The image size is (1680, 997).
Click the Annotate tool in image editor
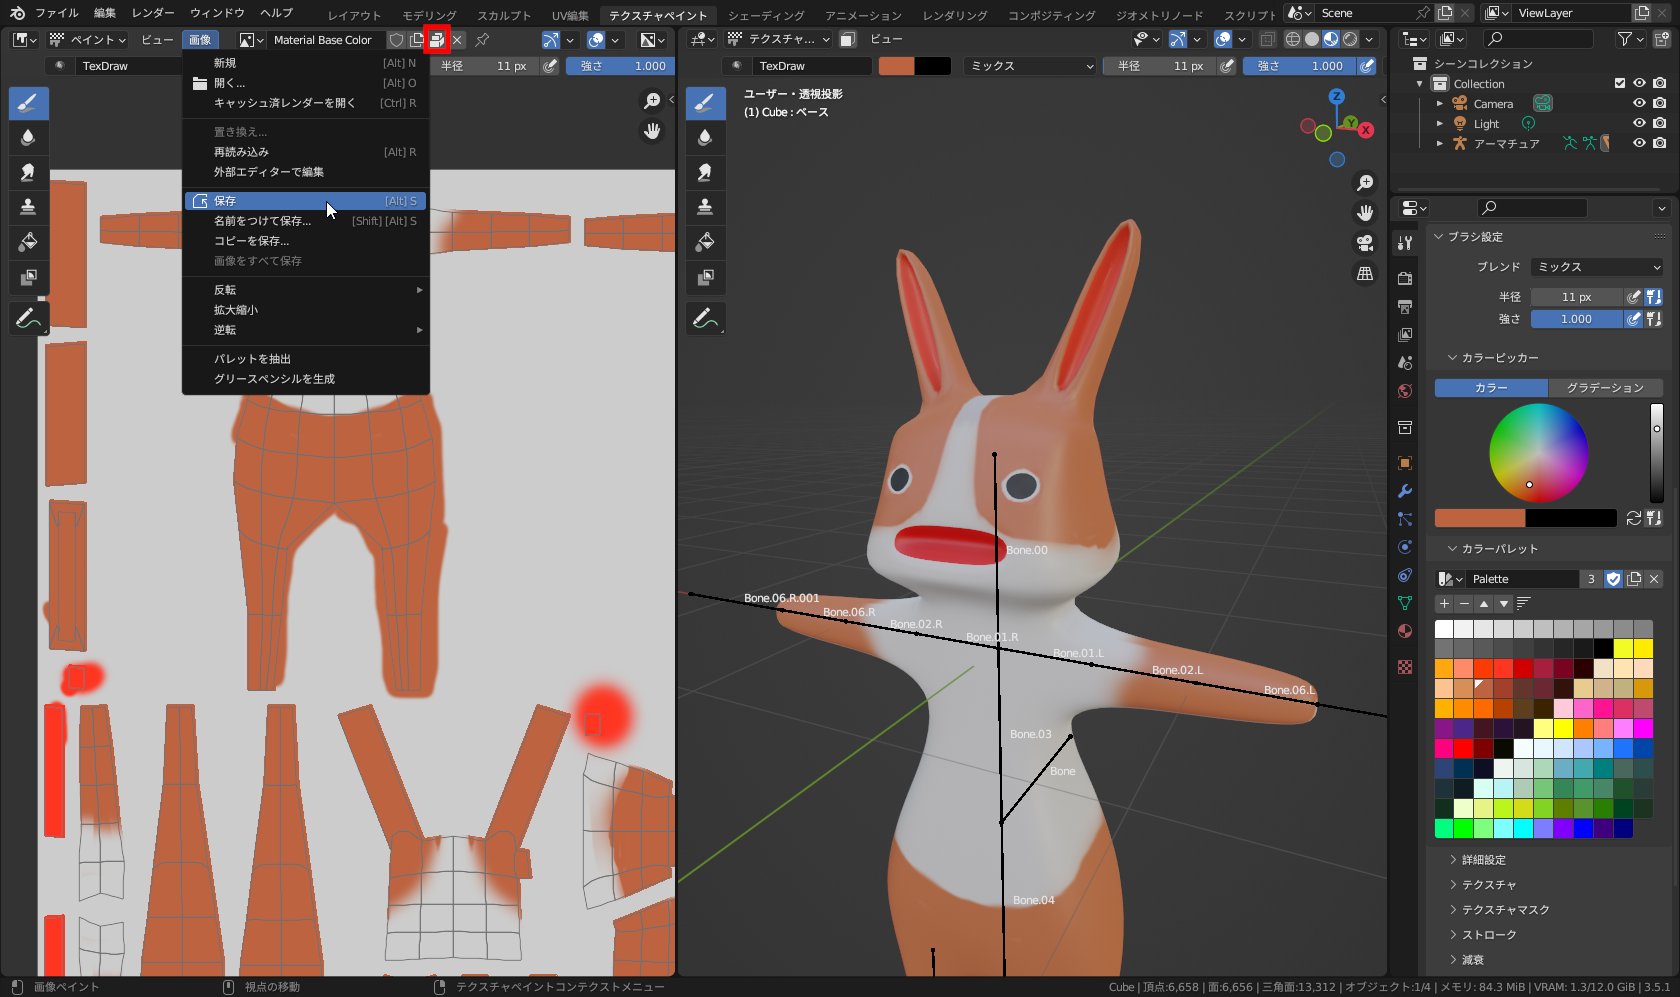[x=28, y=319]
